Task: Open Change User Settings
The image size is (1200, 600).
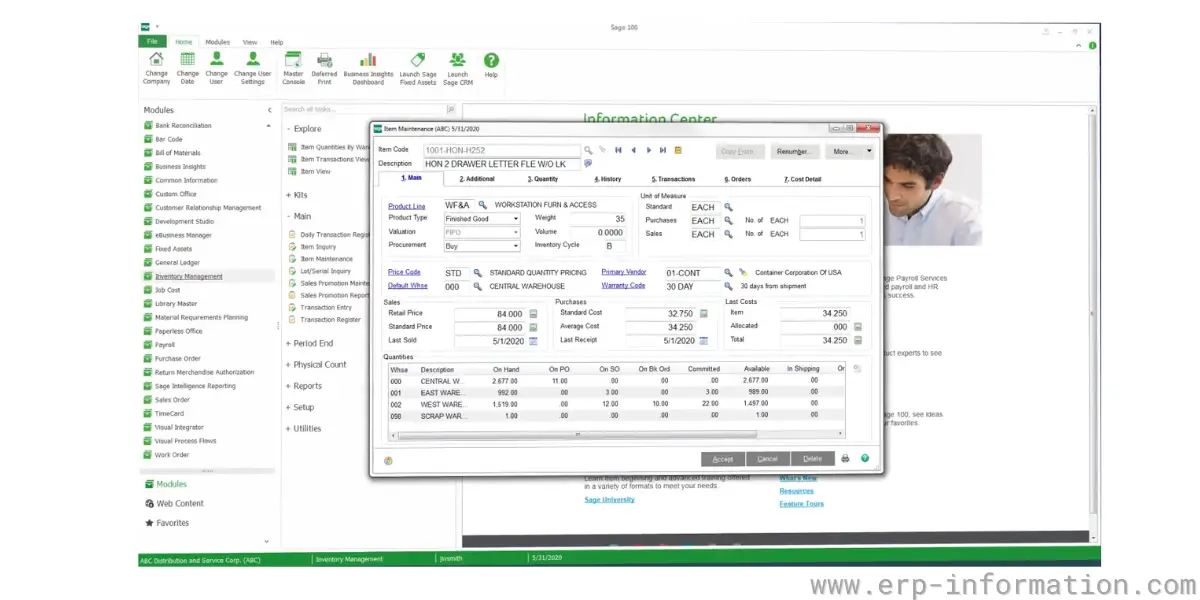Action: tap(252, 68)
